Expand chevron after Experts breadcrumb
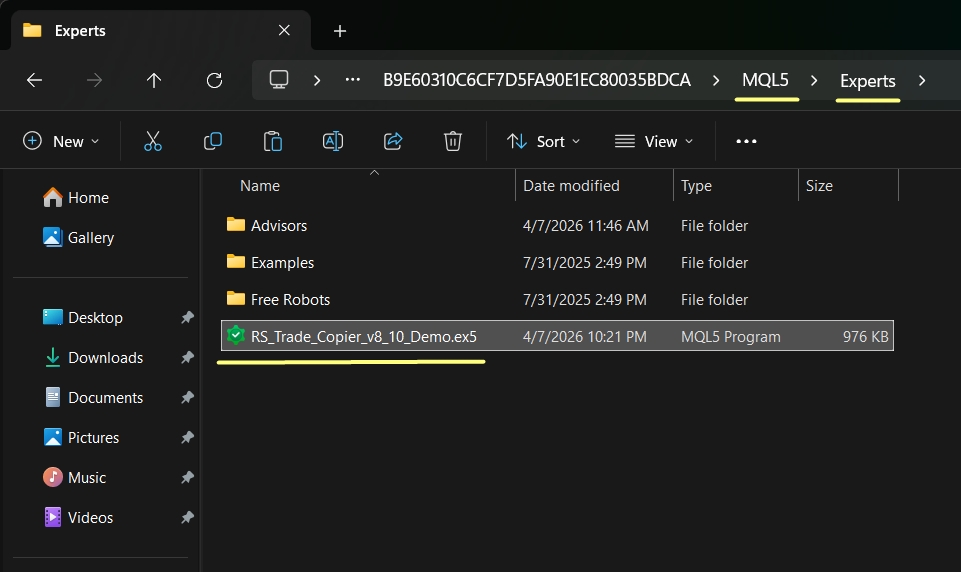 click(922, 80)
